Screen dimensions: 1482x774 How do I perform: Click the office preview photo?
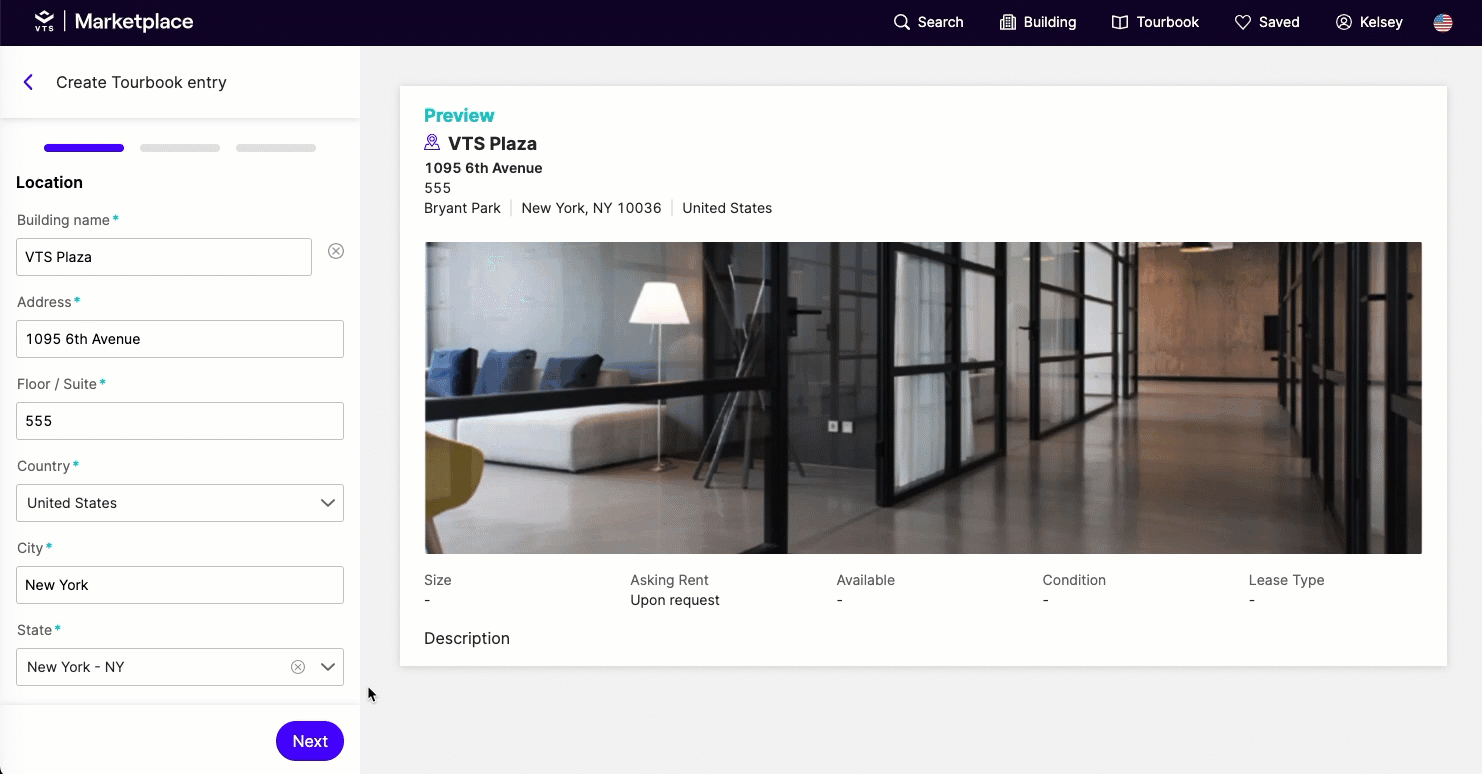click(923, 398)
